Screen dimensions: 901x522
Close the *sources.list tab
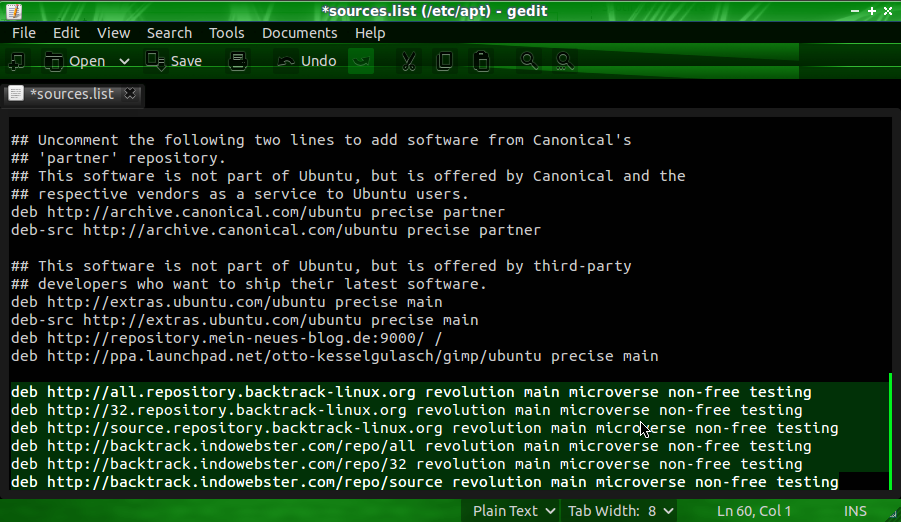coord(130,93)
